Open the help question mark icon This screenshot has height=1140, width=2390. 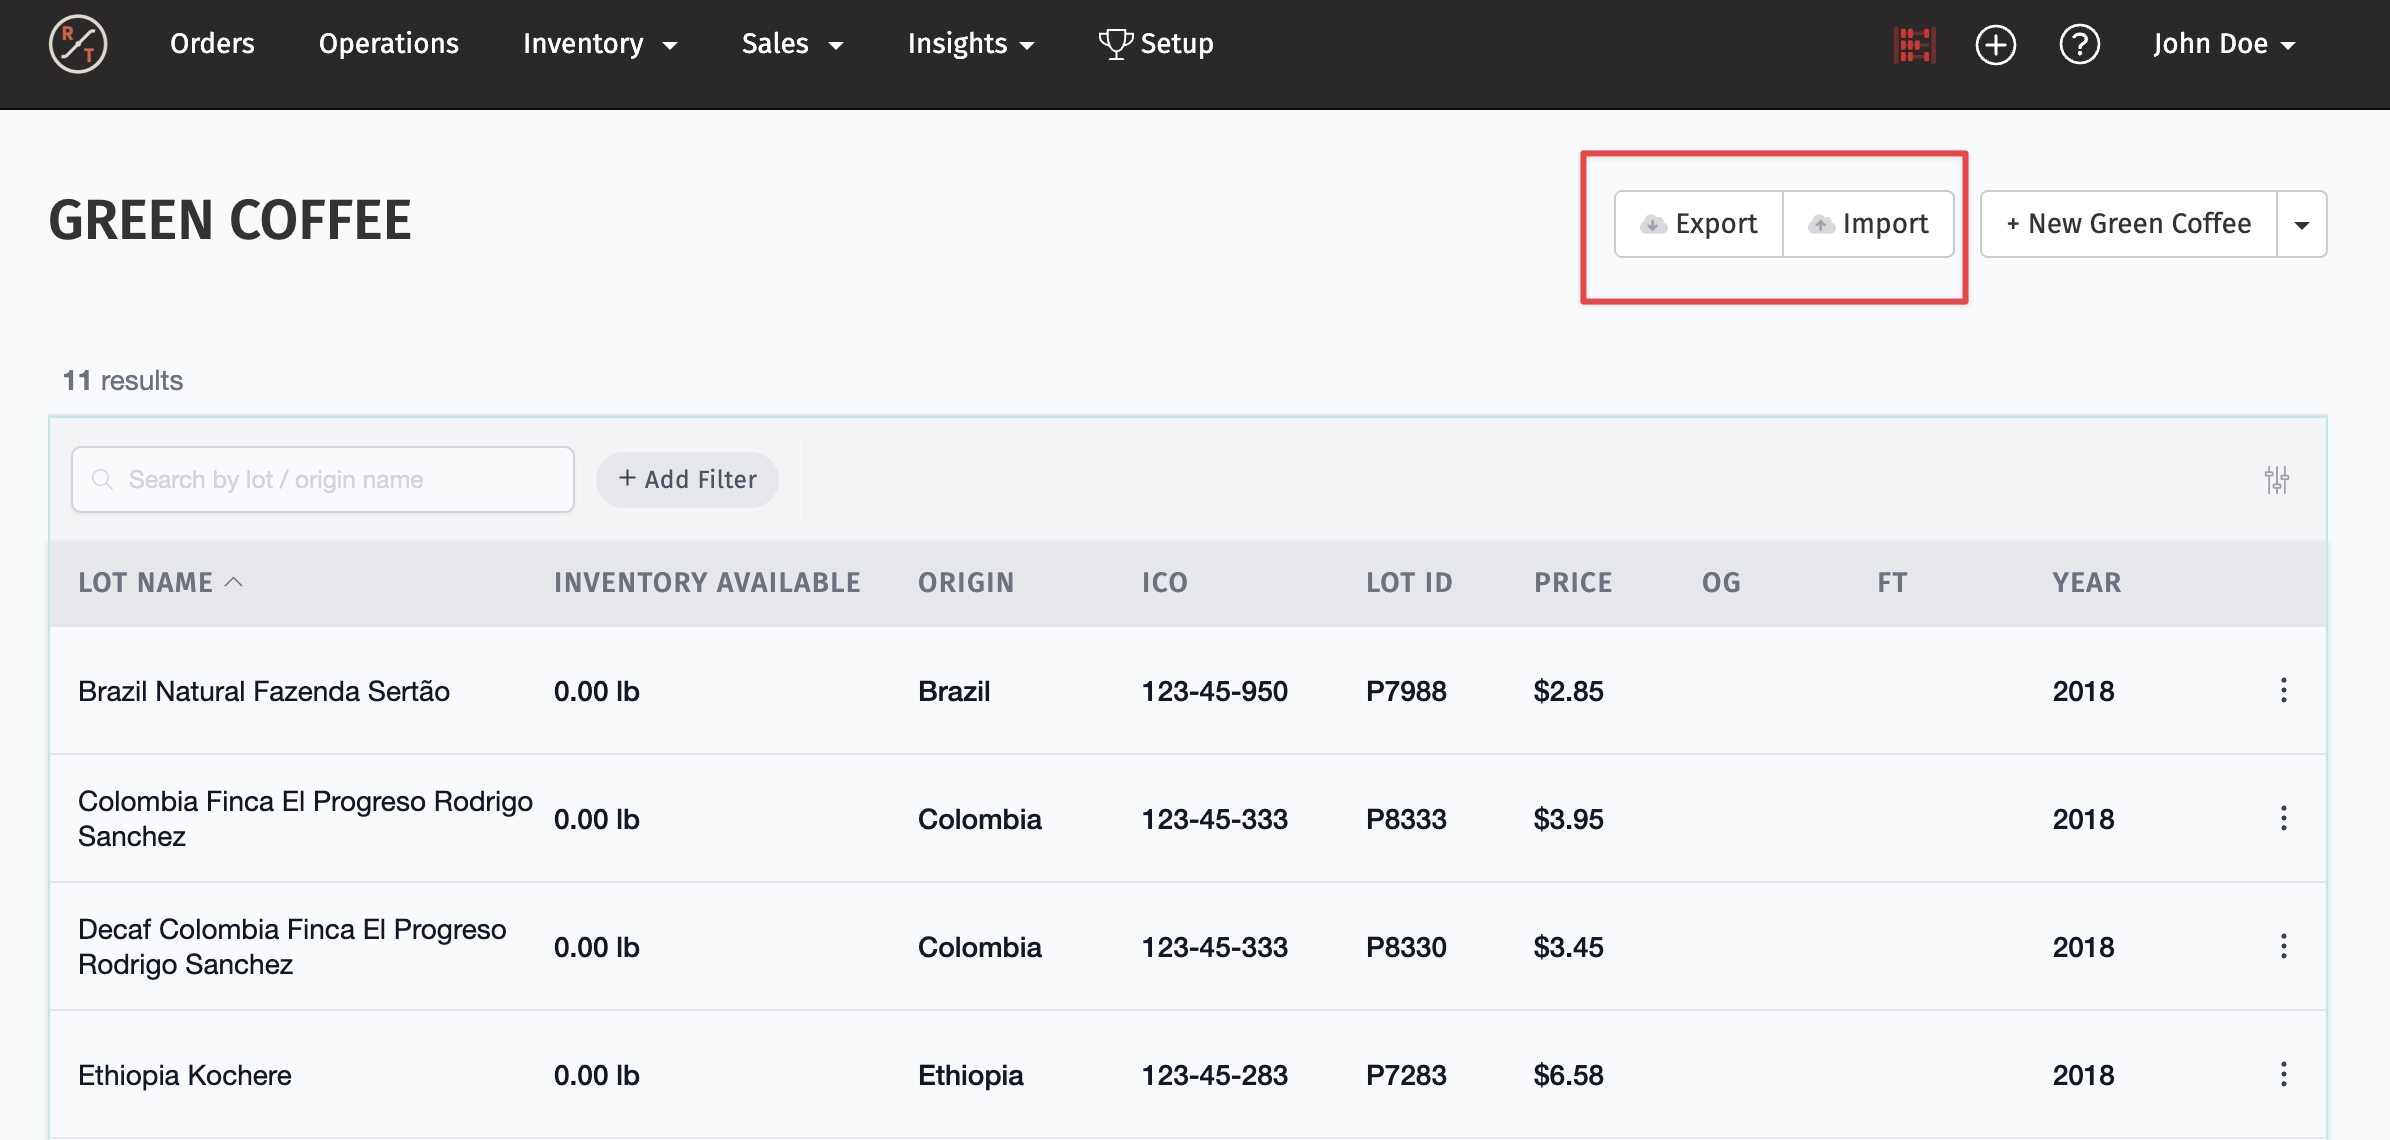[x=2079, y=44]
